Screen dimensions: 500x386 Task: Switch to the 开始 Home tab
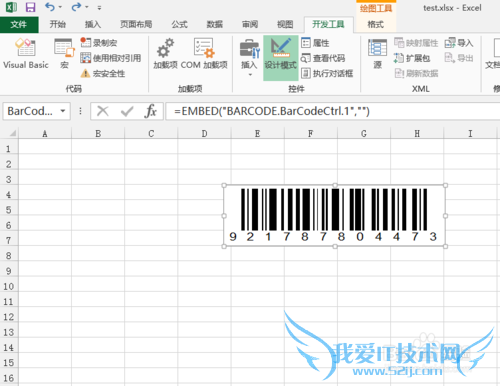coord(58,24)
